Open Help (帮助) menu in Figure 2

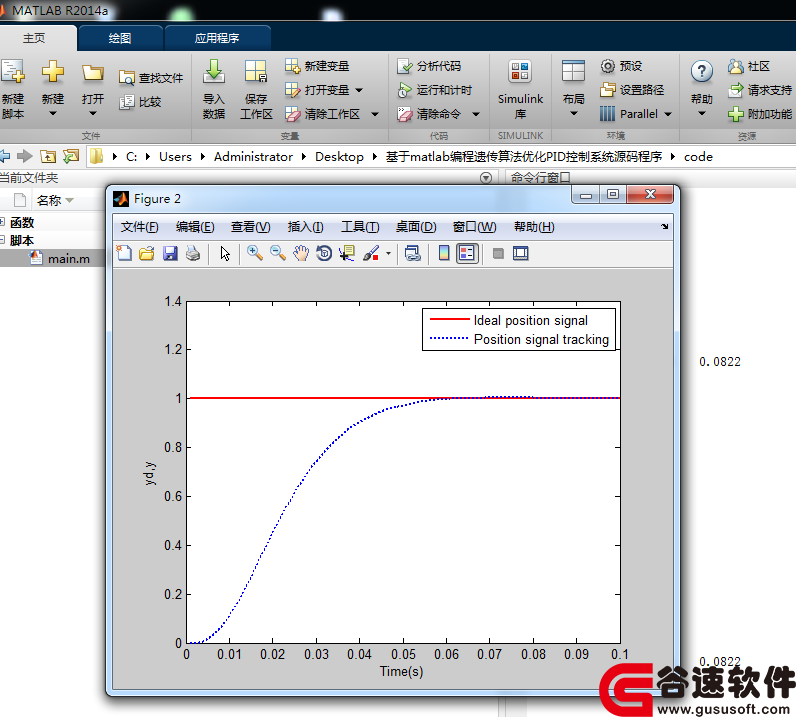pyautogui.click(x=534, y=226)
